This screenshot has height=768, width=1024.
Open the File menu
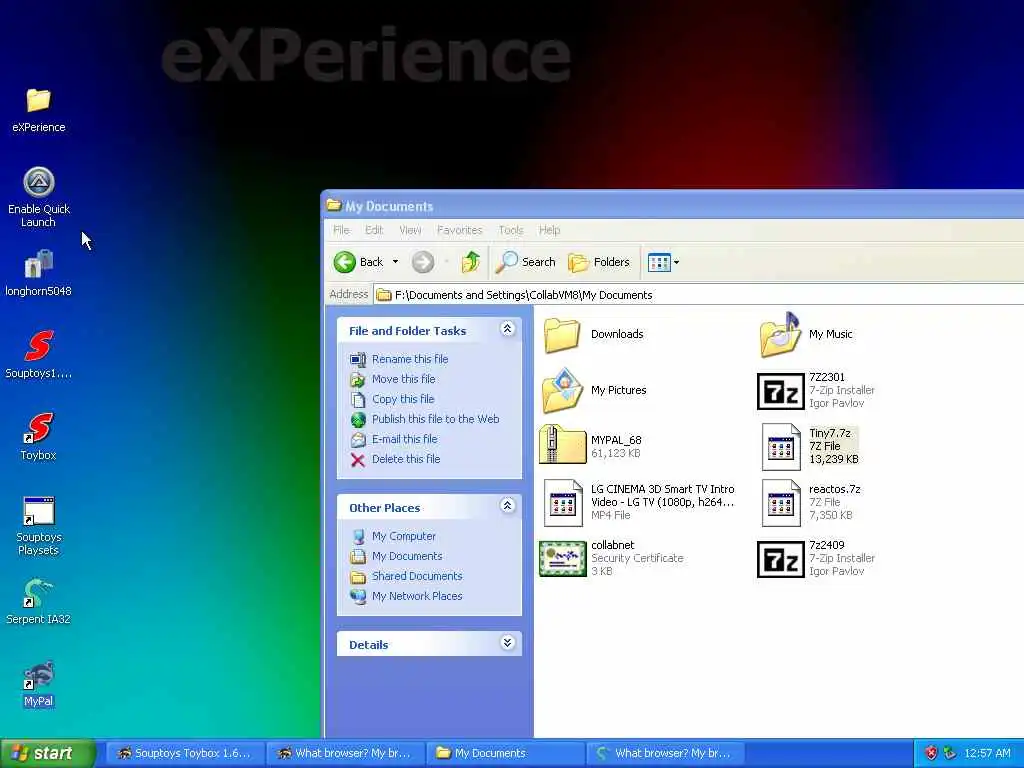pyautogui.click(x=341, y=230)
